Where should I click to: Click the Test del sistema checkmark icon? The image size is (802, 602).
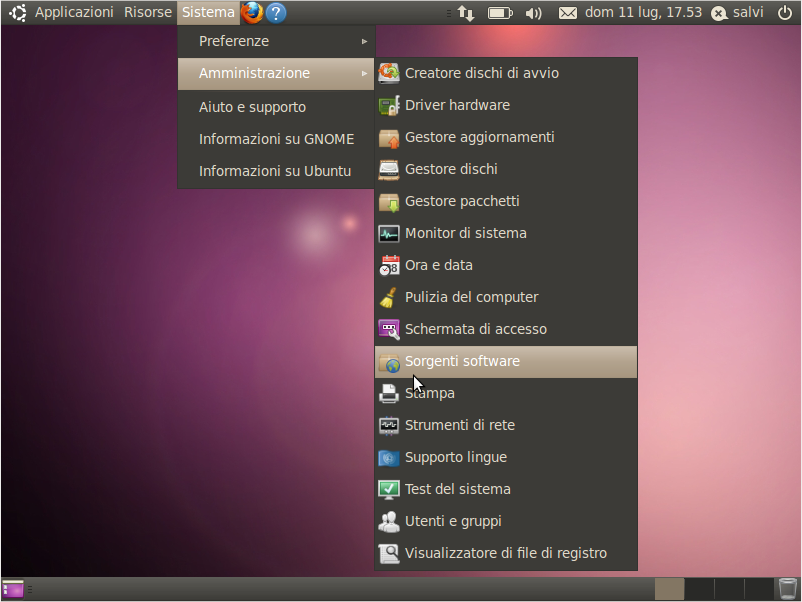(389, 489)
